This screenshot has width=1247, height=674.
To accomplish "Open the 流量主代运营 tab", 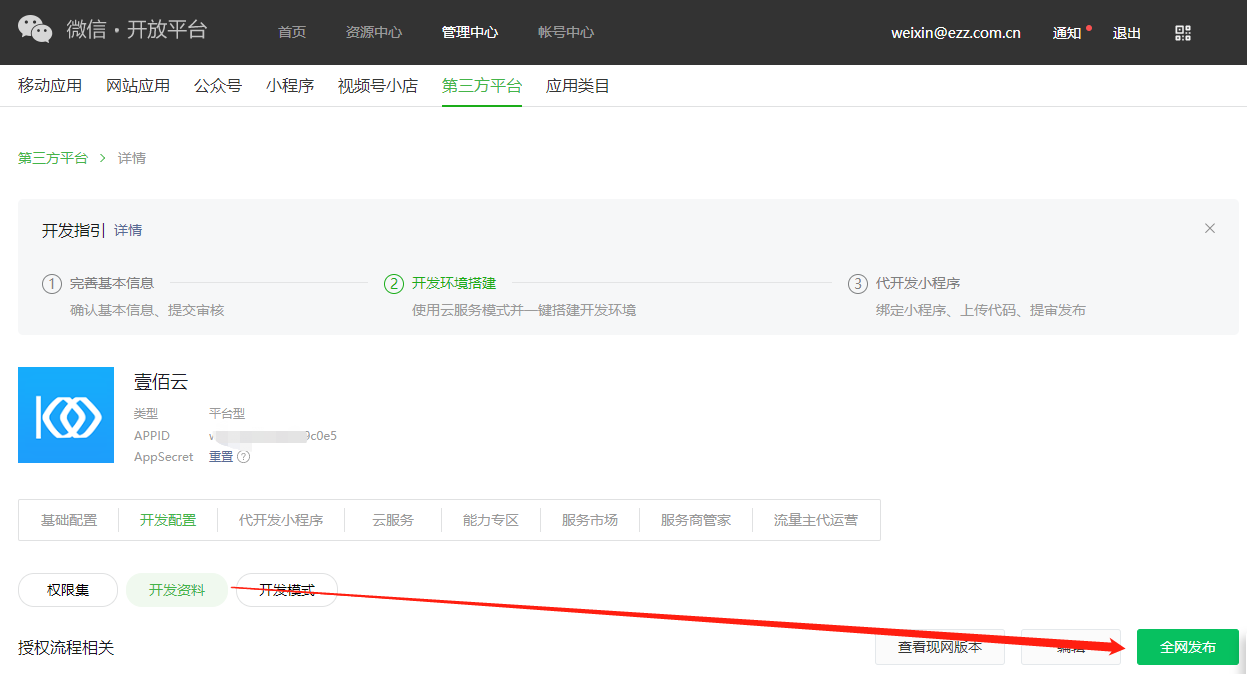I will (816, 520).
